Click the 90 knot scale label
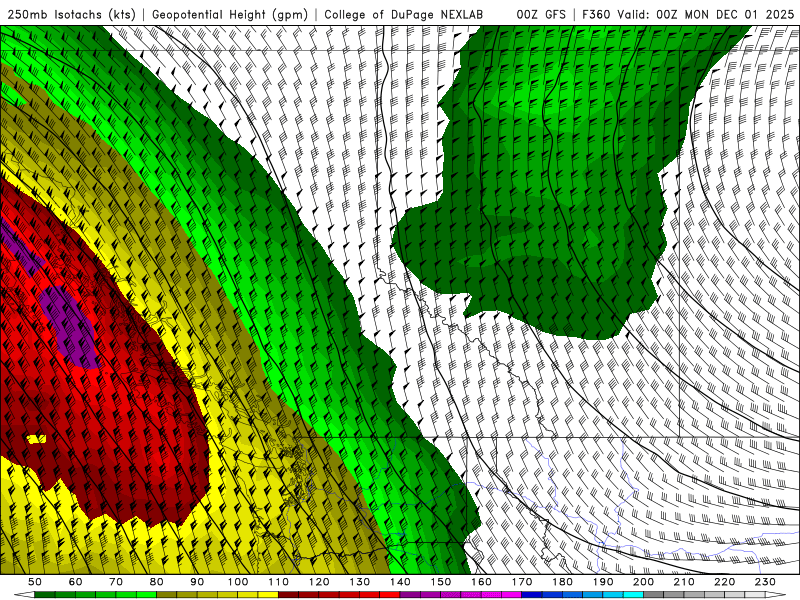This screenshot has width=800, height=600. [197, 582]
